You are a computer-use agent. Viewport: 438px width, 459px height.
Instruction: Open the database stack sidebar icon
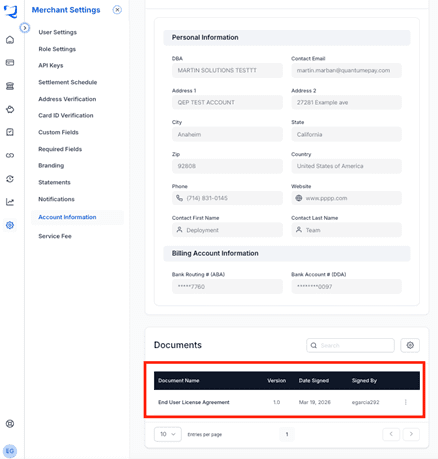(x=10, y=86)
